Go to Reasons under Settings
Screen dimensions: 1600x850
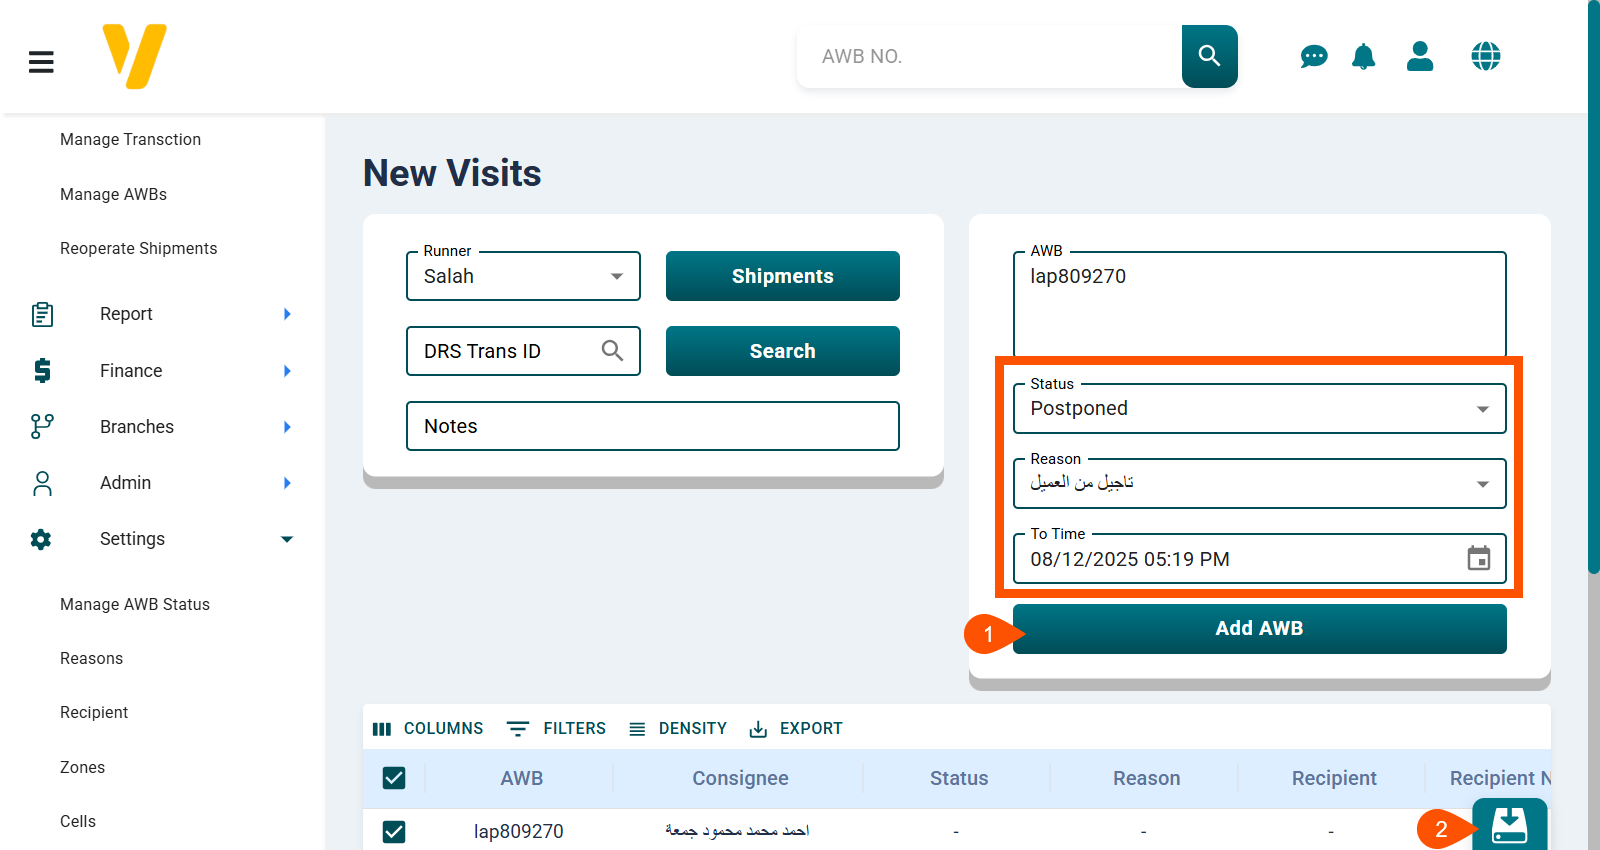pyautogui.click(x=91, y=658)
